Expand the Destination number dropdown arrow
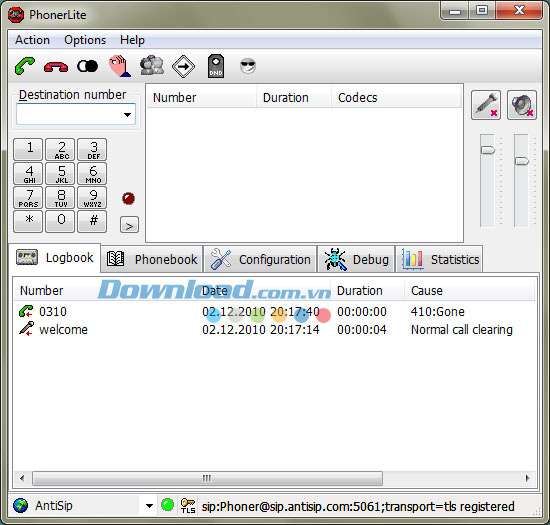This screenshot has width=550, height=525. pyautogui.click(x=128, y=114)
